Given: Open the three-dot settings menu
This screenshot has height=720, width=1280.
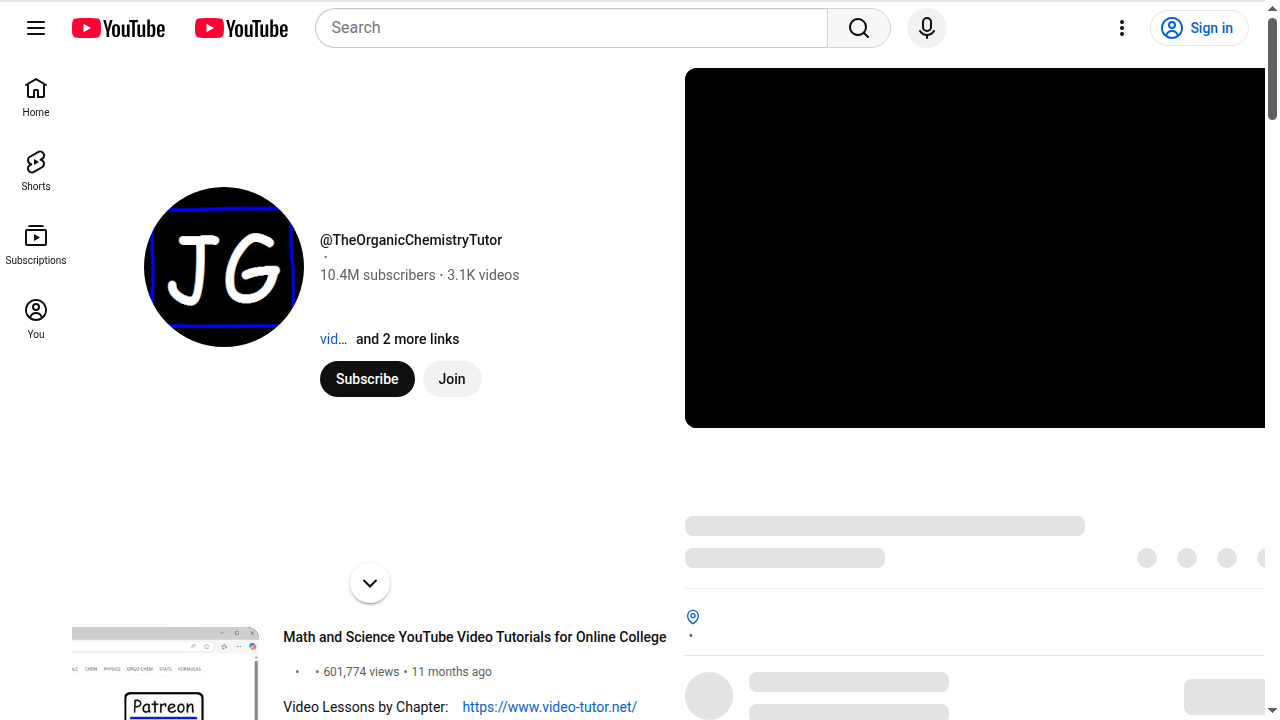Looking at the screenshot, I should (1121, 28).
